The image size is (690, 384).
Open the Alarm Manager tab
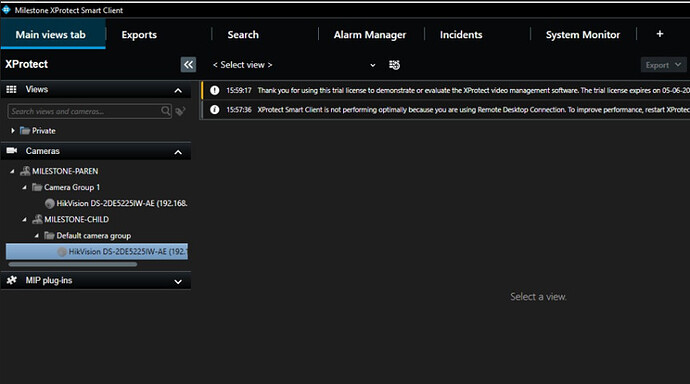tap(370, 35)
